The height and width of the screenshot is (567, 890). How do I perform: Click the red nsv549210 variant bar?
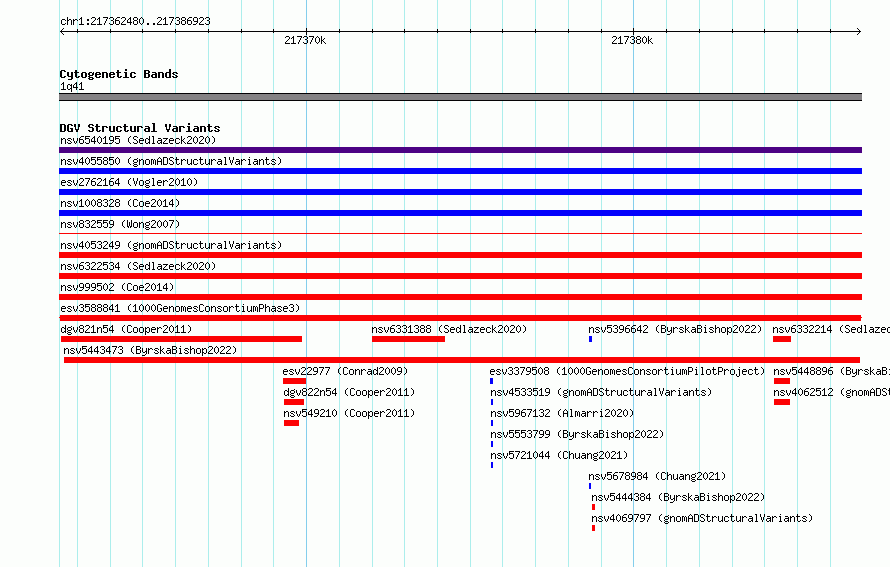(x=291, y=423)
